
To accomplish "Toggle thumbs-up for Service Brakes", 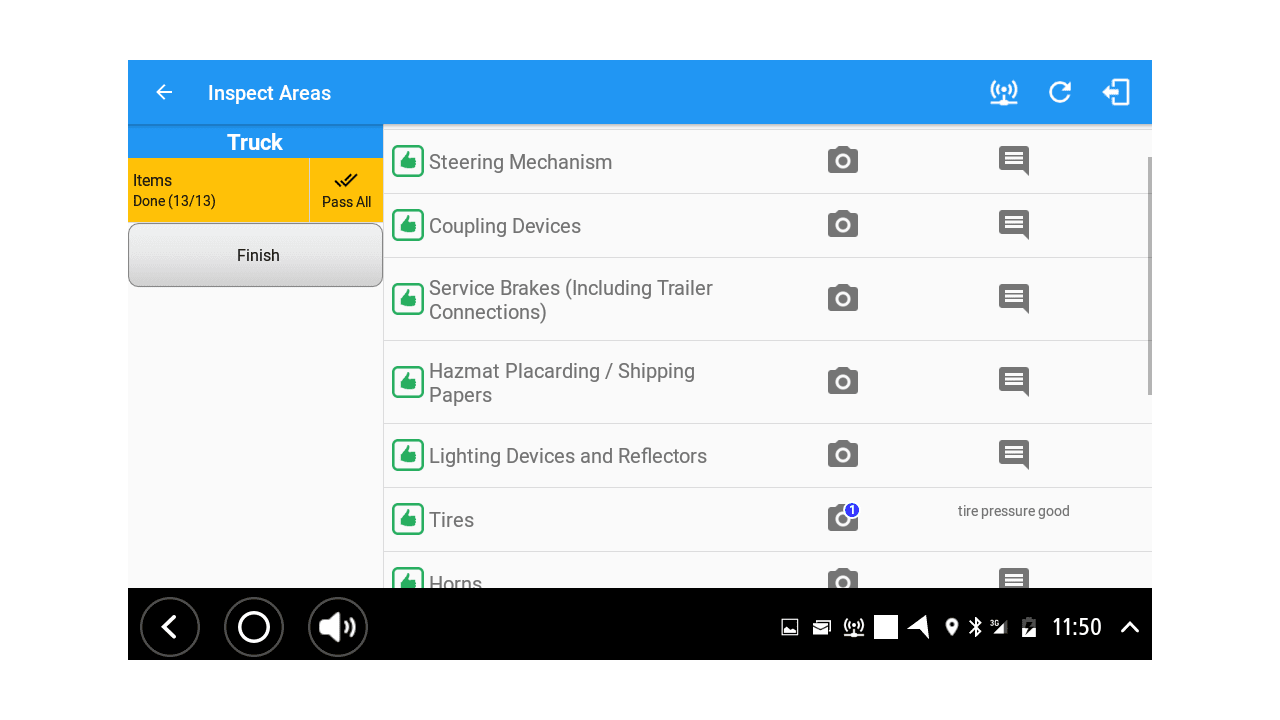I will pos(408,299).
